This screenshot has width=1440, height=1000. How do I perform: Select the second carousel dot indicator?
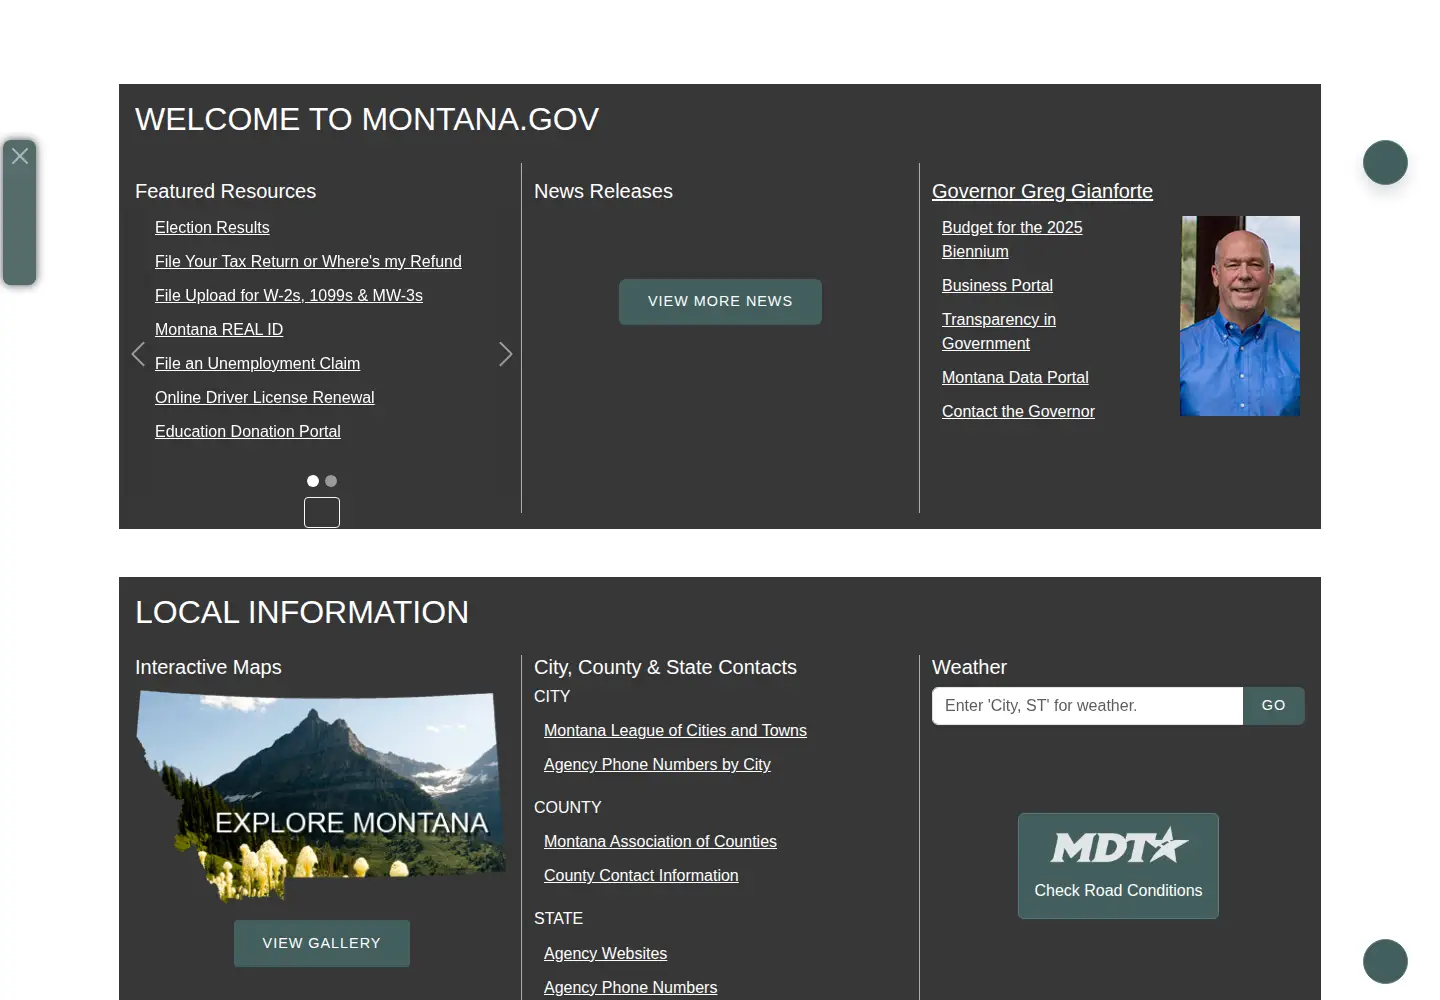331,481
